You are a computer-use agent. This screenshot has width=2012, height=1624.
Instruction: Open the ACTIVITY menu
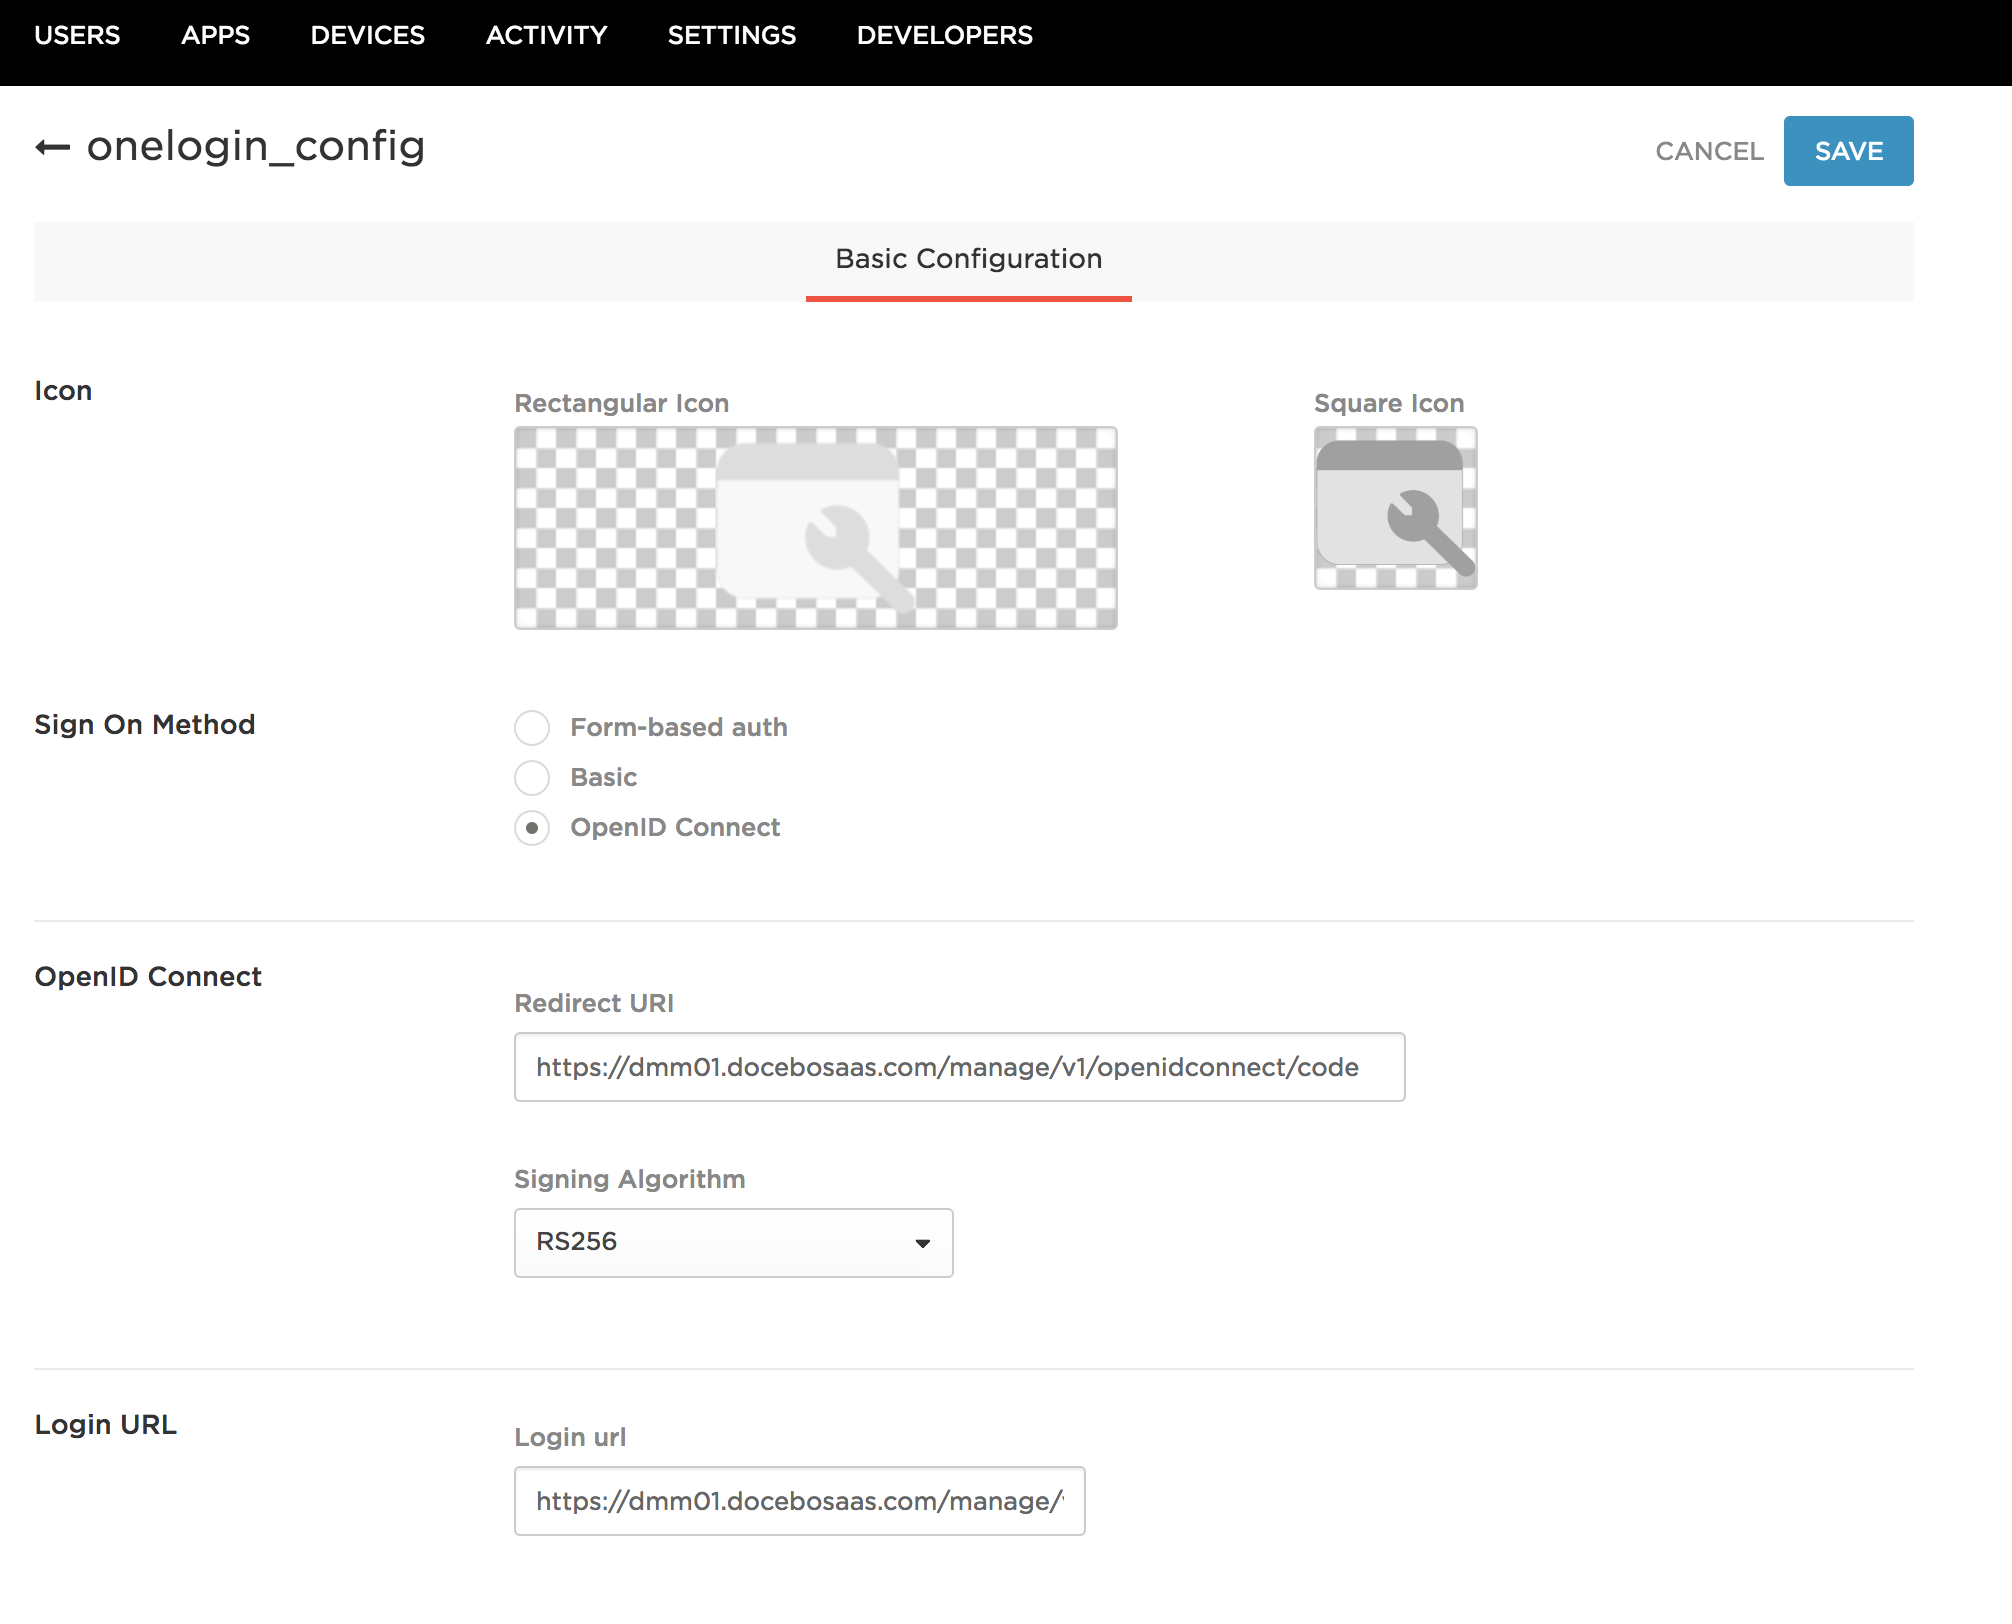pos(546,36)
